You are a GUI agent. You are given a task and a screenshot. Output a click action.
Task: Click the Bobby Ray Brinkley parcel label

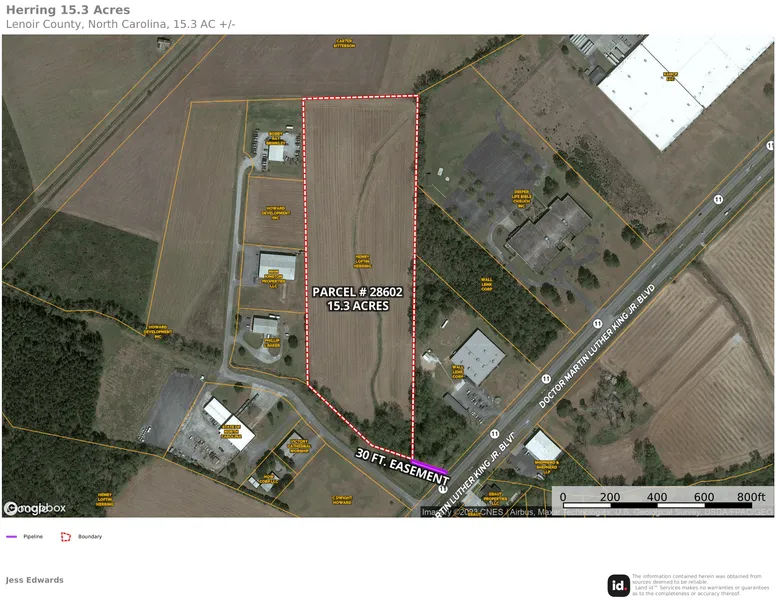[276, 138]
